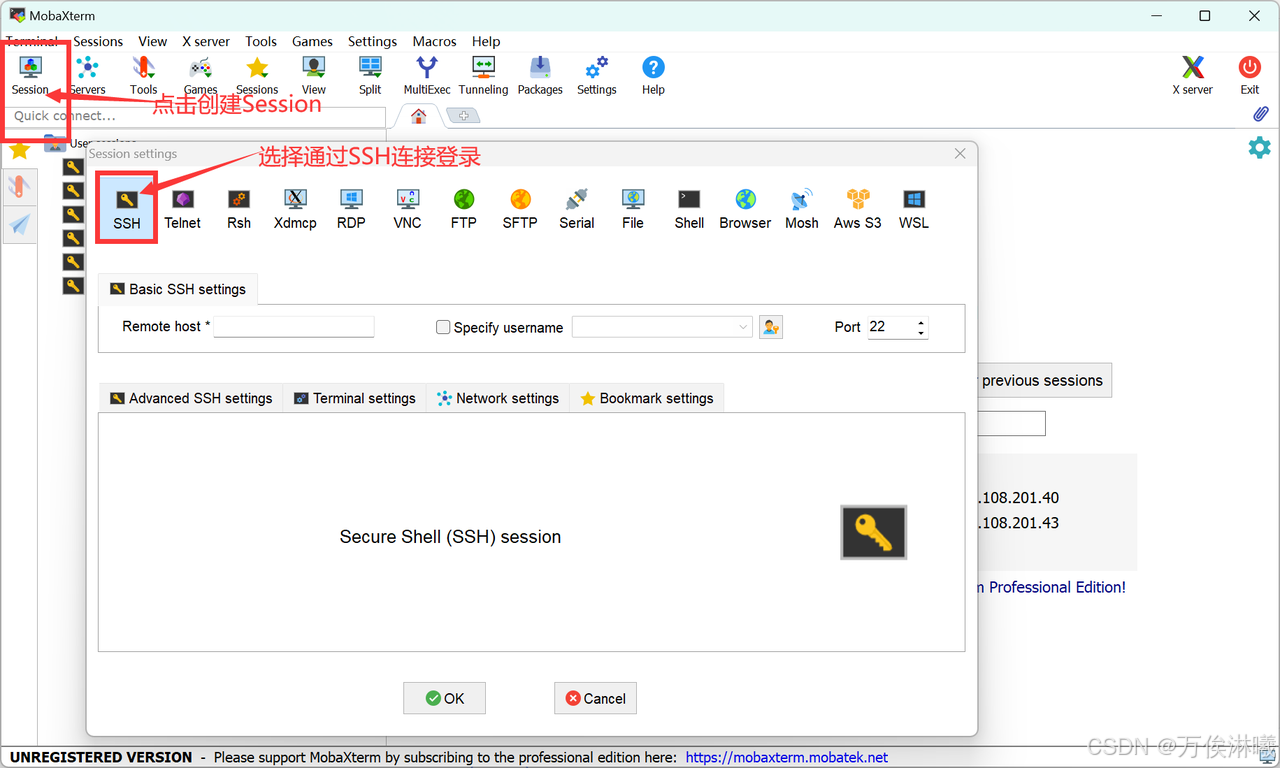This screenshot has height=768, width=1280.
Task: Enable the Specify username checkbox
Action: [x=443, y=327]
